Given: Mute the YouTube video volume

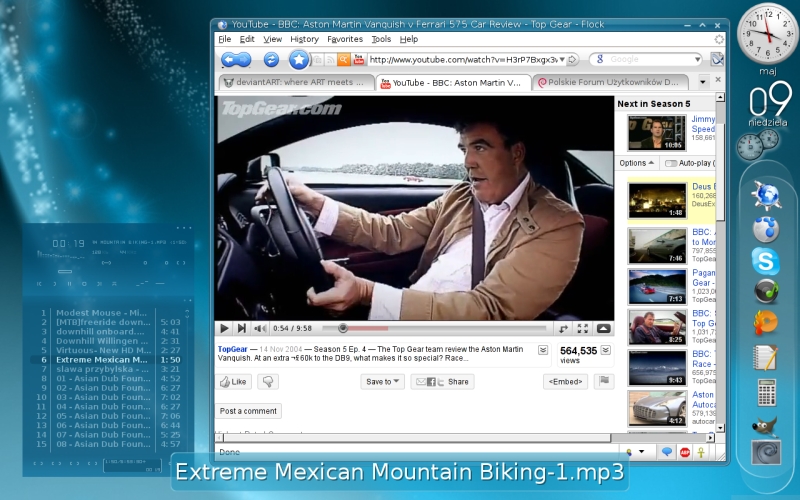Looking at the screenshot, I should tap(260, 328).
